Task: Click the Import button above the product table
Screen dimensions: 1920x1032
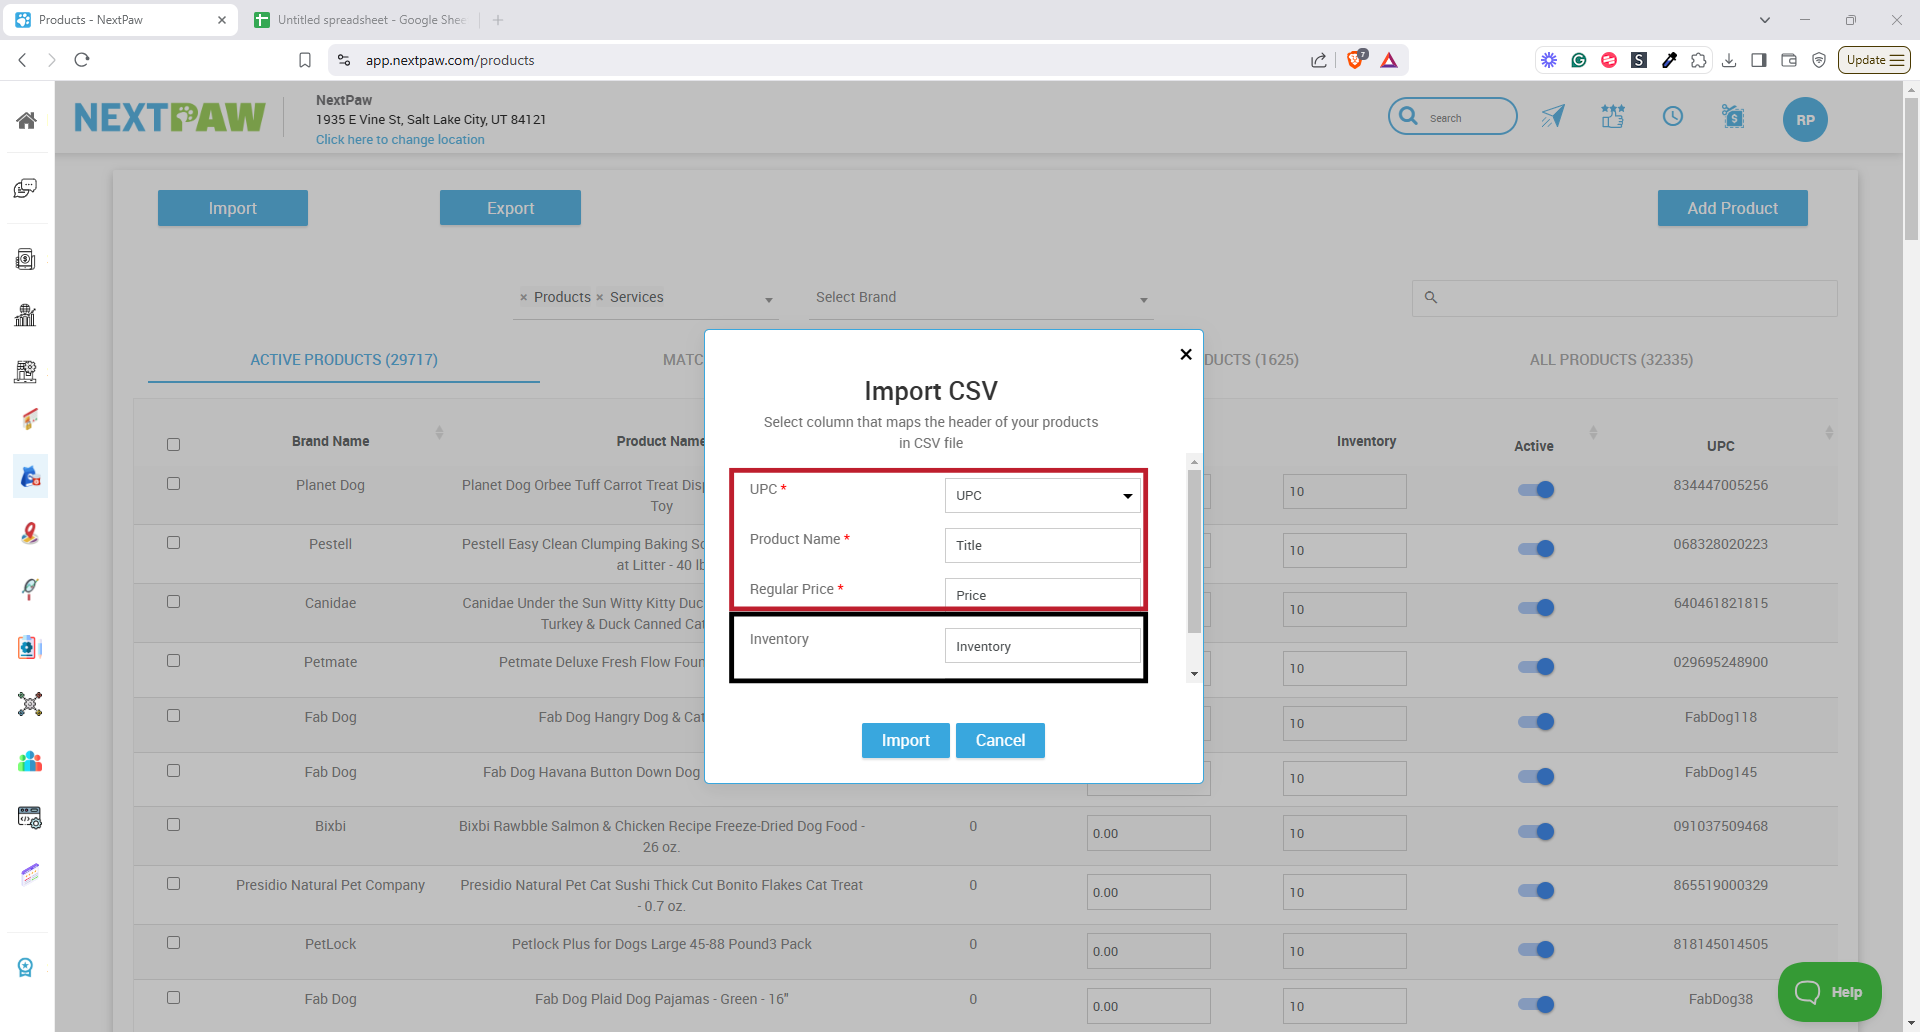Action: pyautogui.click(x=232, y=208)
